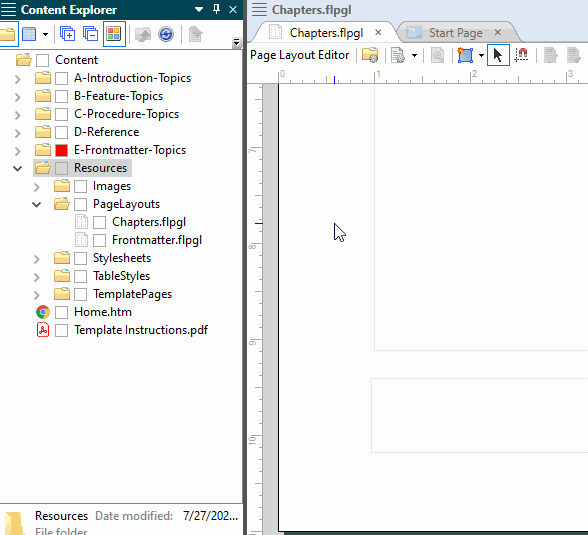Expand the A-Introduction-Topics folder
The image size is (588, 535).
17,79
